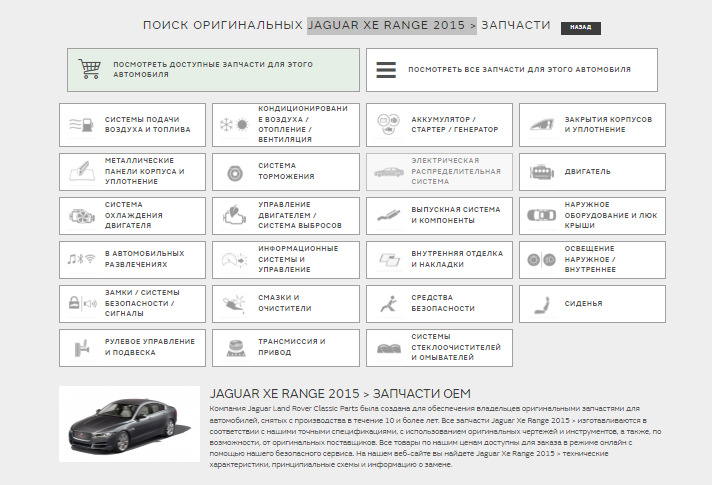Click the fuel pump icon for air and fuel systems
Screen dimensions: 712x485
[x=81, y=124]
